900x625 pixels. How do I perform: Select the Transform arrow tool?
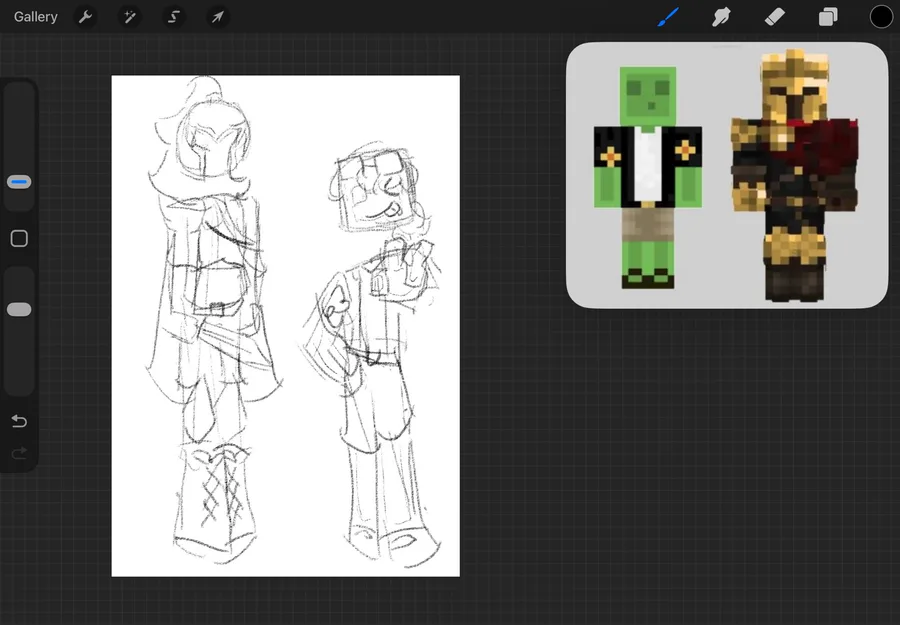[218, 17]
